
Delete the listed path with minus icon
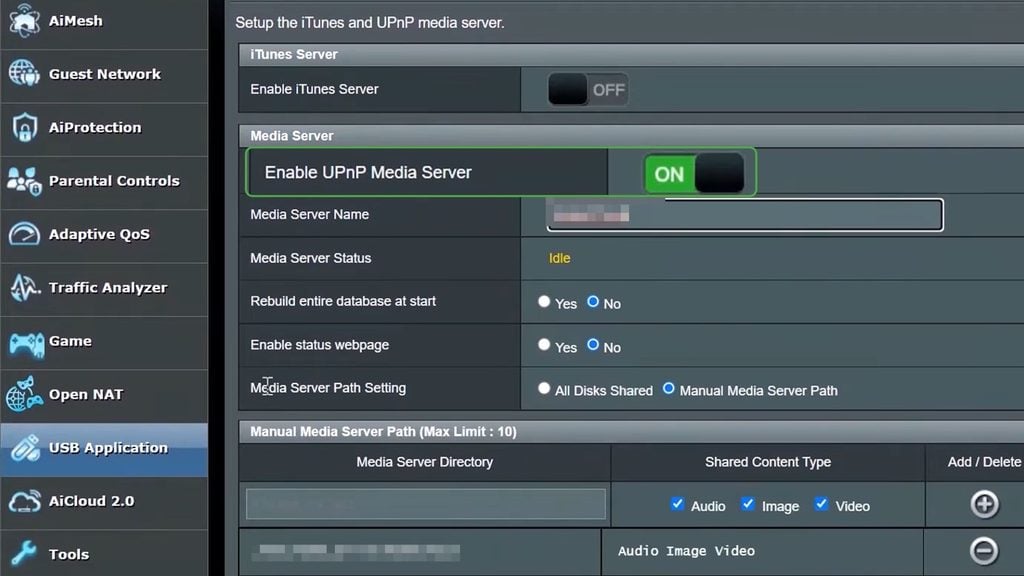tap(984, 551)
